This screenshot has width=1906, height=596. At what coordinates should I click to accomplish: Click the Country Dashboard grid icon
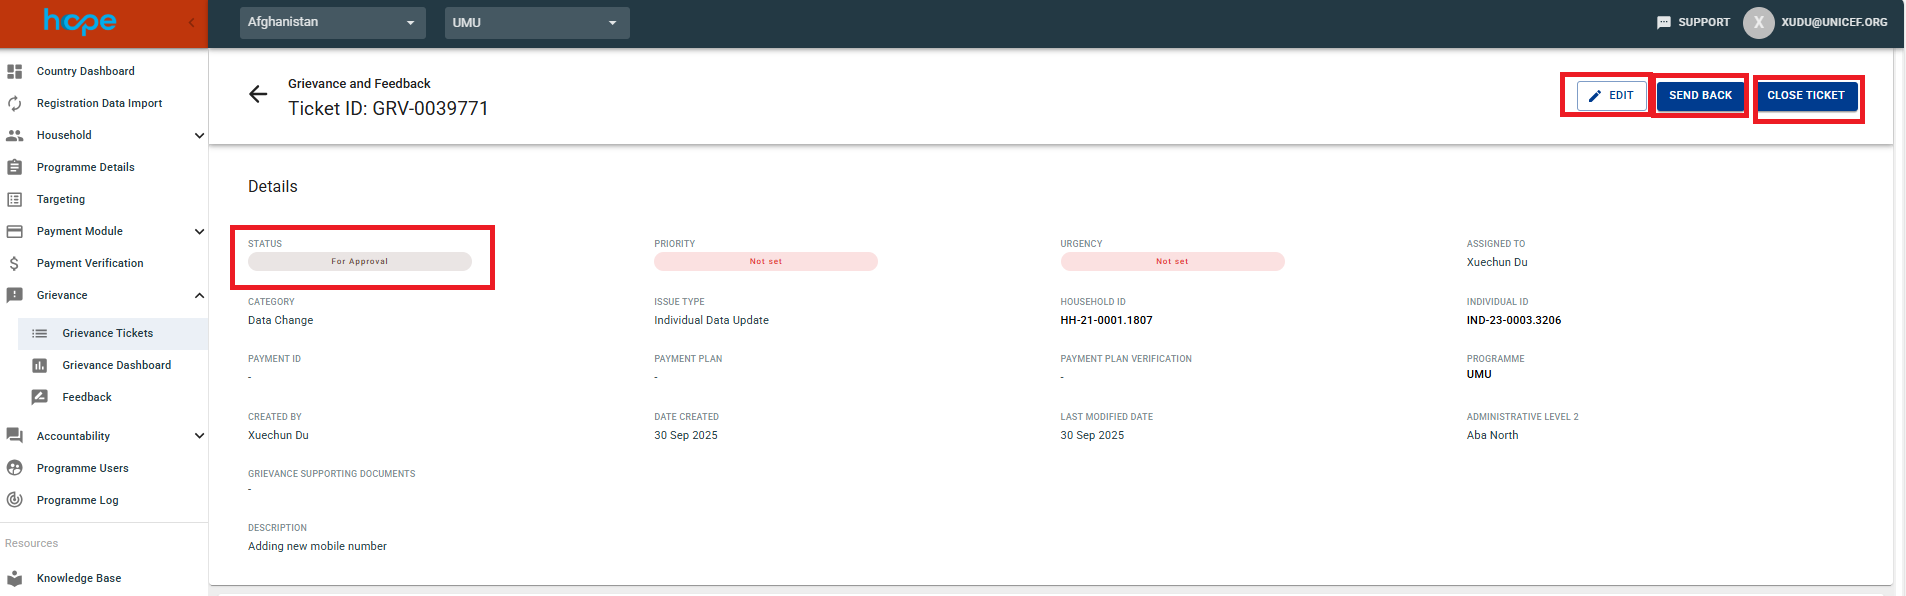[x=15, y=71]
